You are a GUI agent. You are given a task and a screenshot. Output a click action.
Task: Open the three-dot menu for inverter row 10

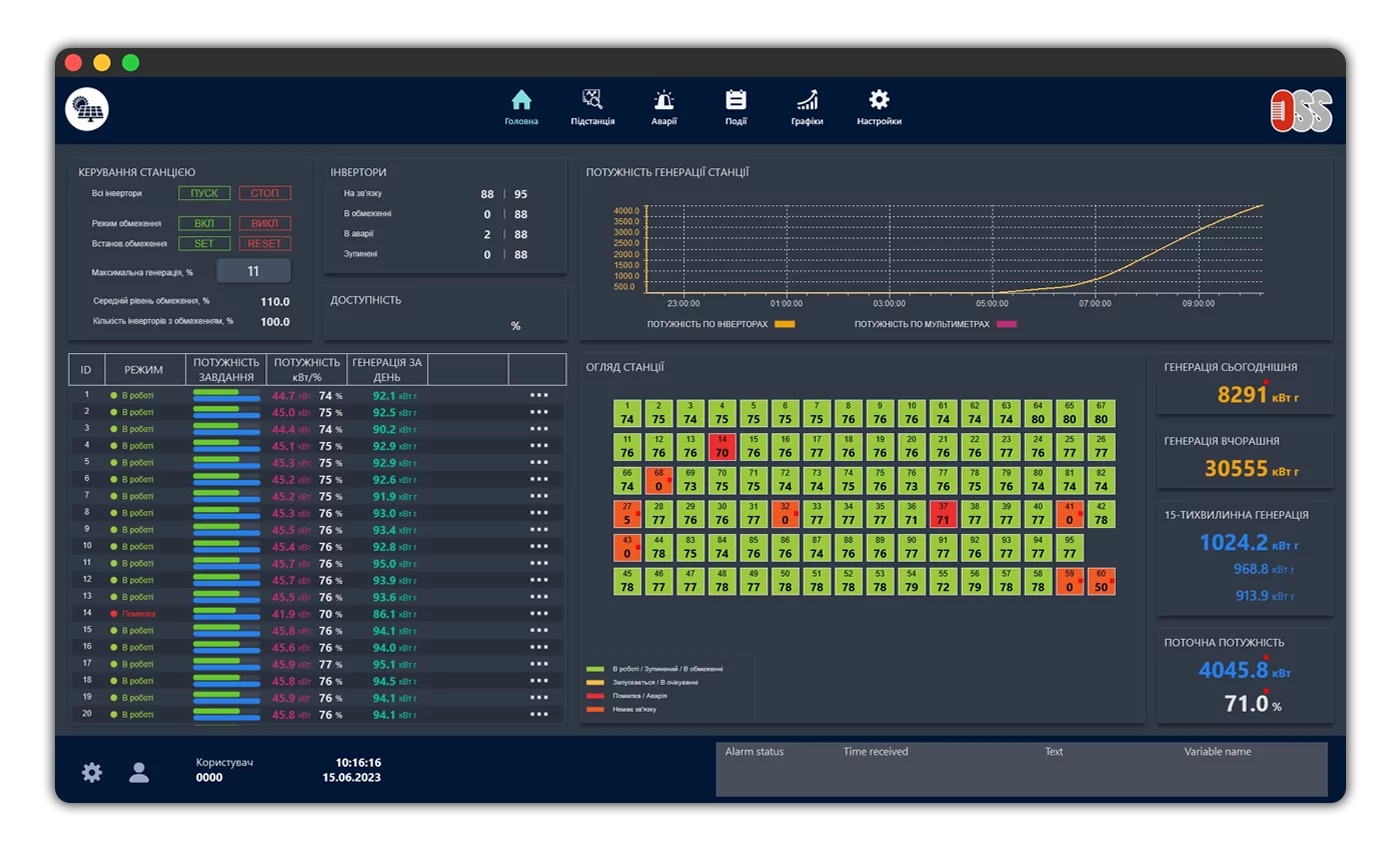click(x=539, y=546)
